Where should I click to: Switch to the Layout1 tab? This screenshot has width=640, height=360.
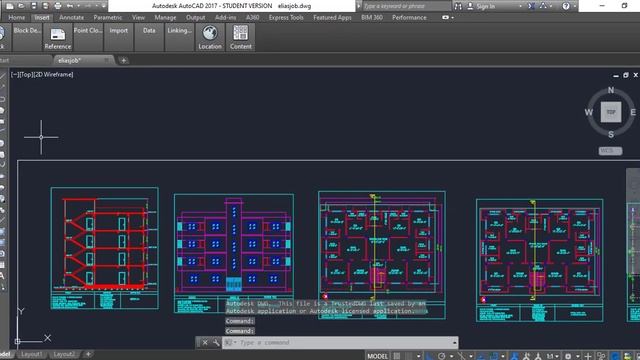point(31,354)
